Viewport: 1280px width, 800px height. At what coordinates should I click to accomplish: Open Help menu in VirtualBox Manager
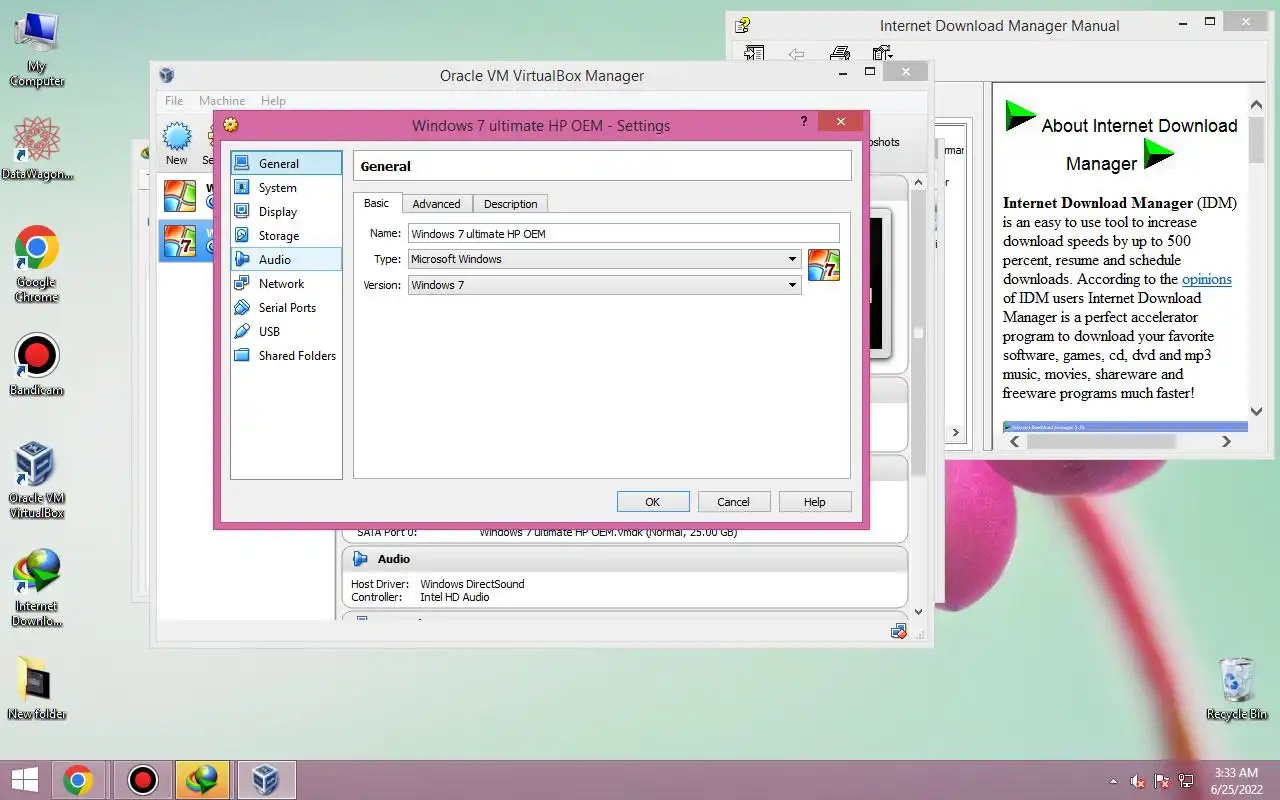273,101
